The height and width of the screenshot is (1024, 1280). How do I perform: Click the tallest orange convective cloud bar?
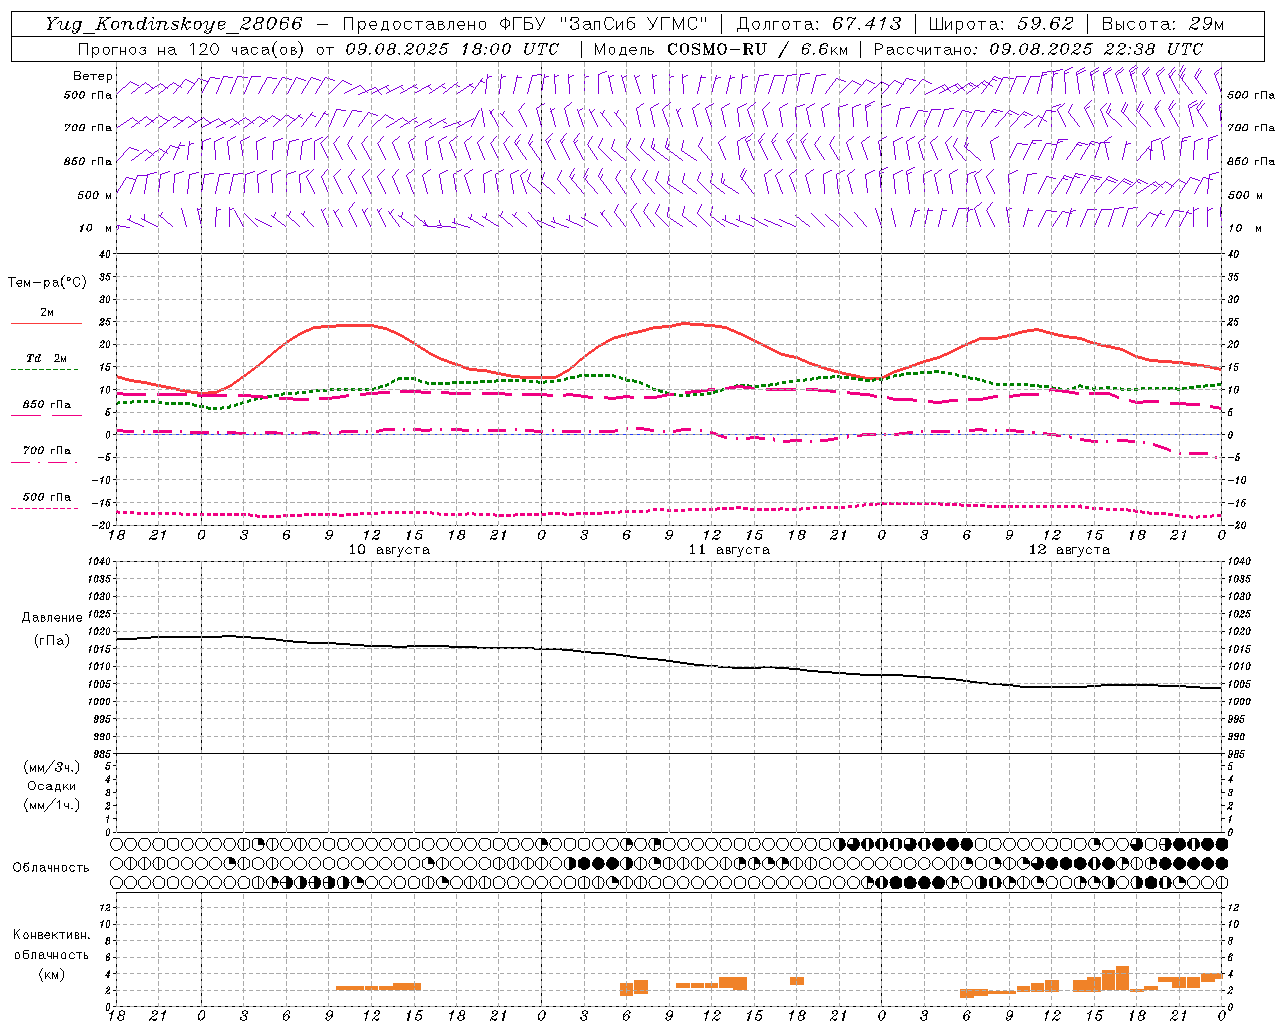click(x=1122, y=977)
